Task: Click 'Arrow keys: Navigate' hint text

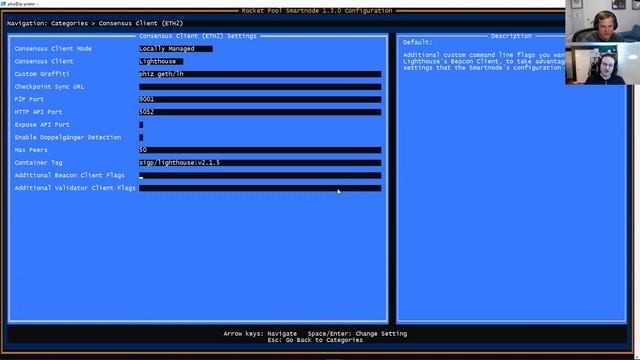Action: click(x=260, y=333)
